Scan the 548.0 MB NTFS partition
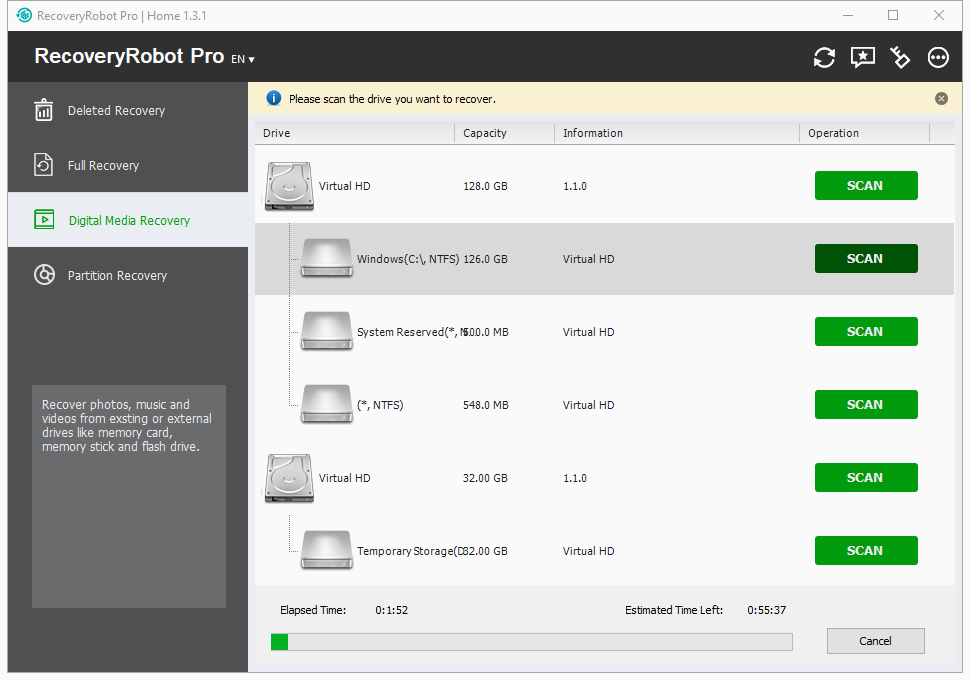This screenshot has width=970, height=680. coord(865,405)
